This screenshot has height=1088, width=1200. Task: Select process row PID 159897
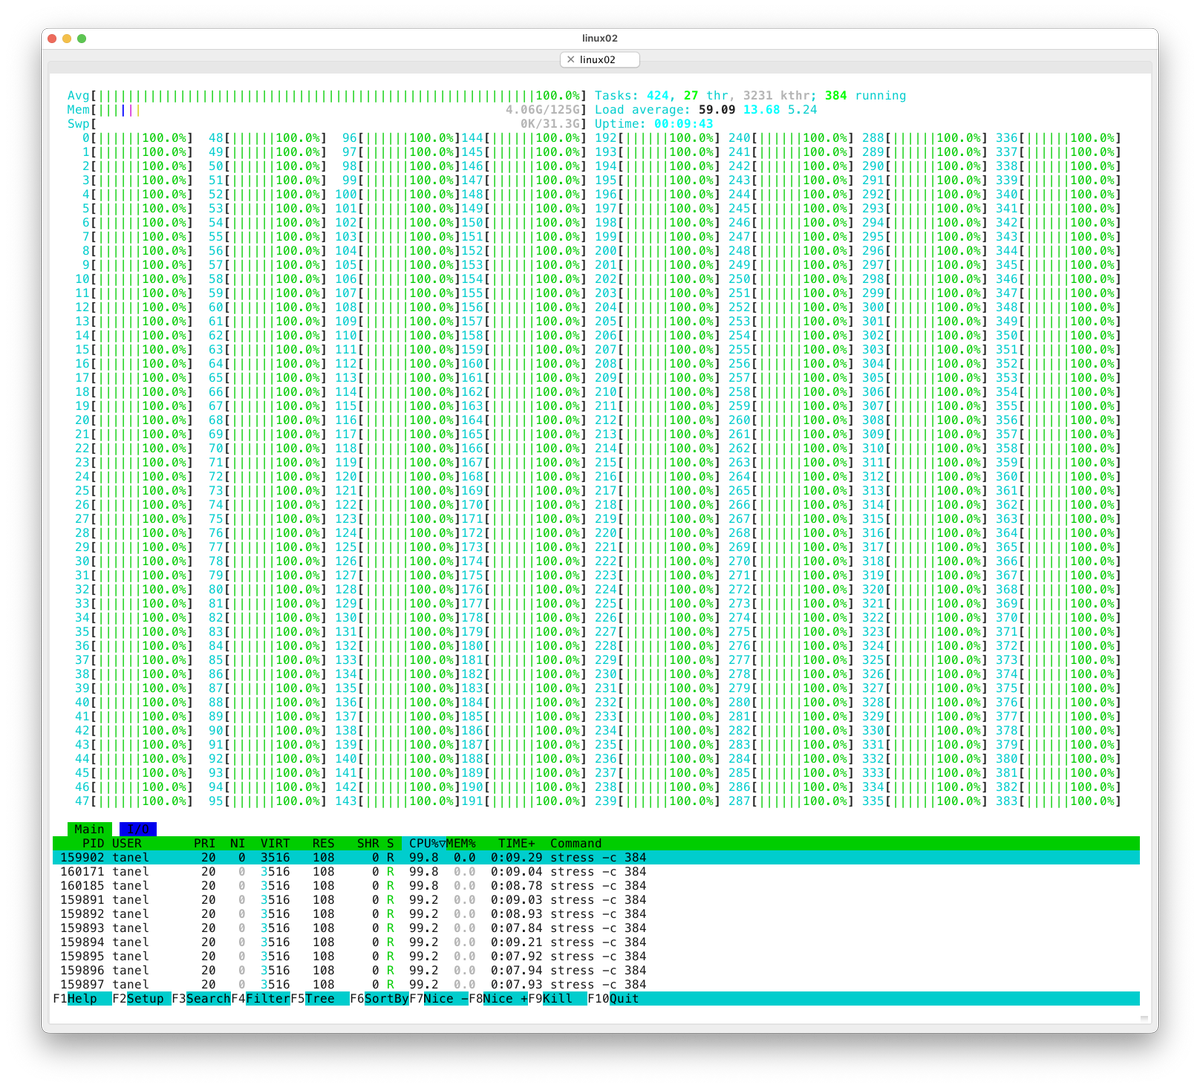tap(596, 984)
